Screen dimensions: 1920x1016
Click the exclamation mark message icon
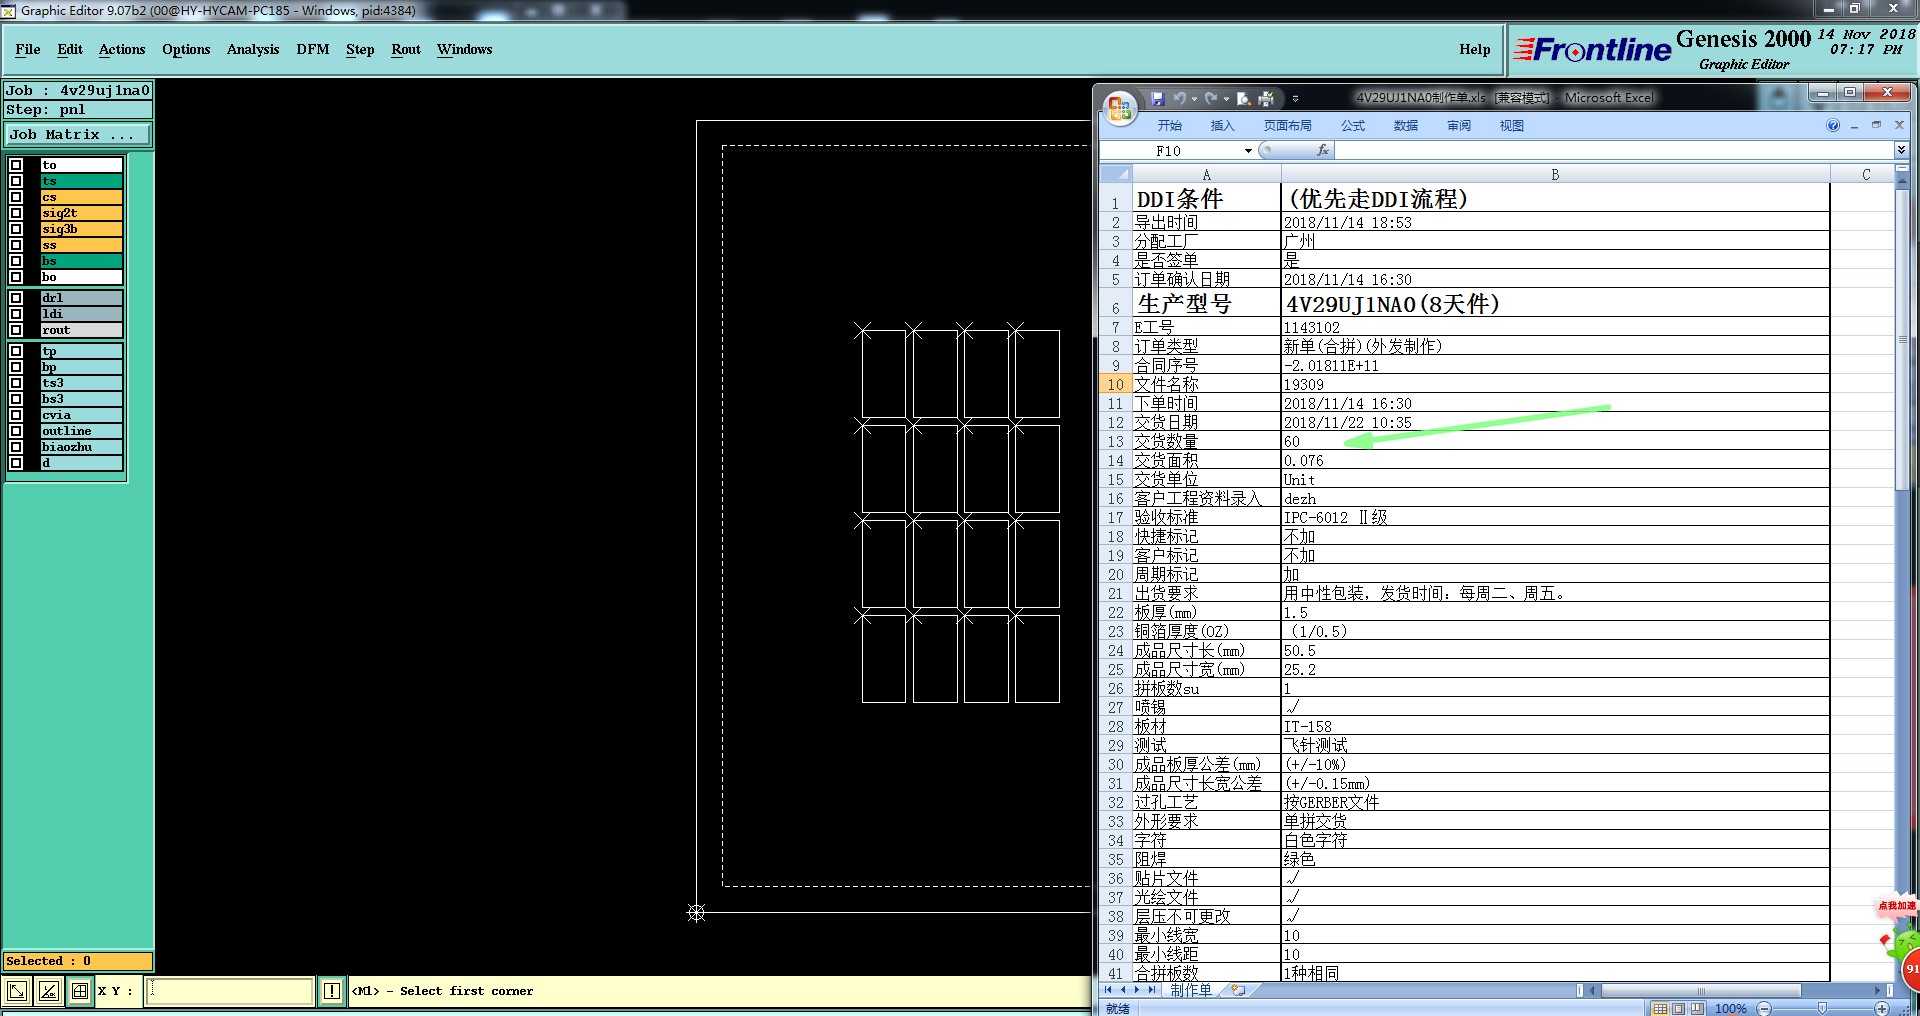tap(332, 991)
